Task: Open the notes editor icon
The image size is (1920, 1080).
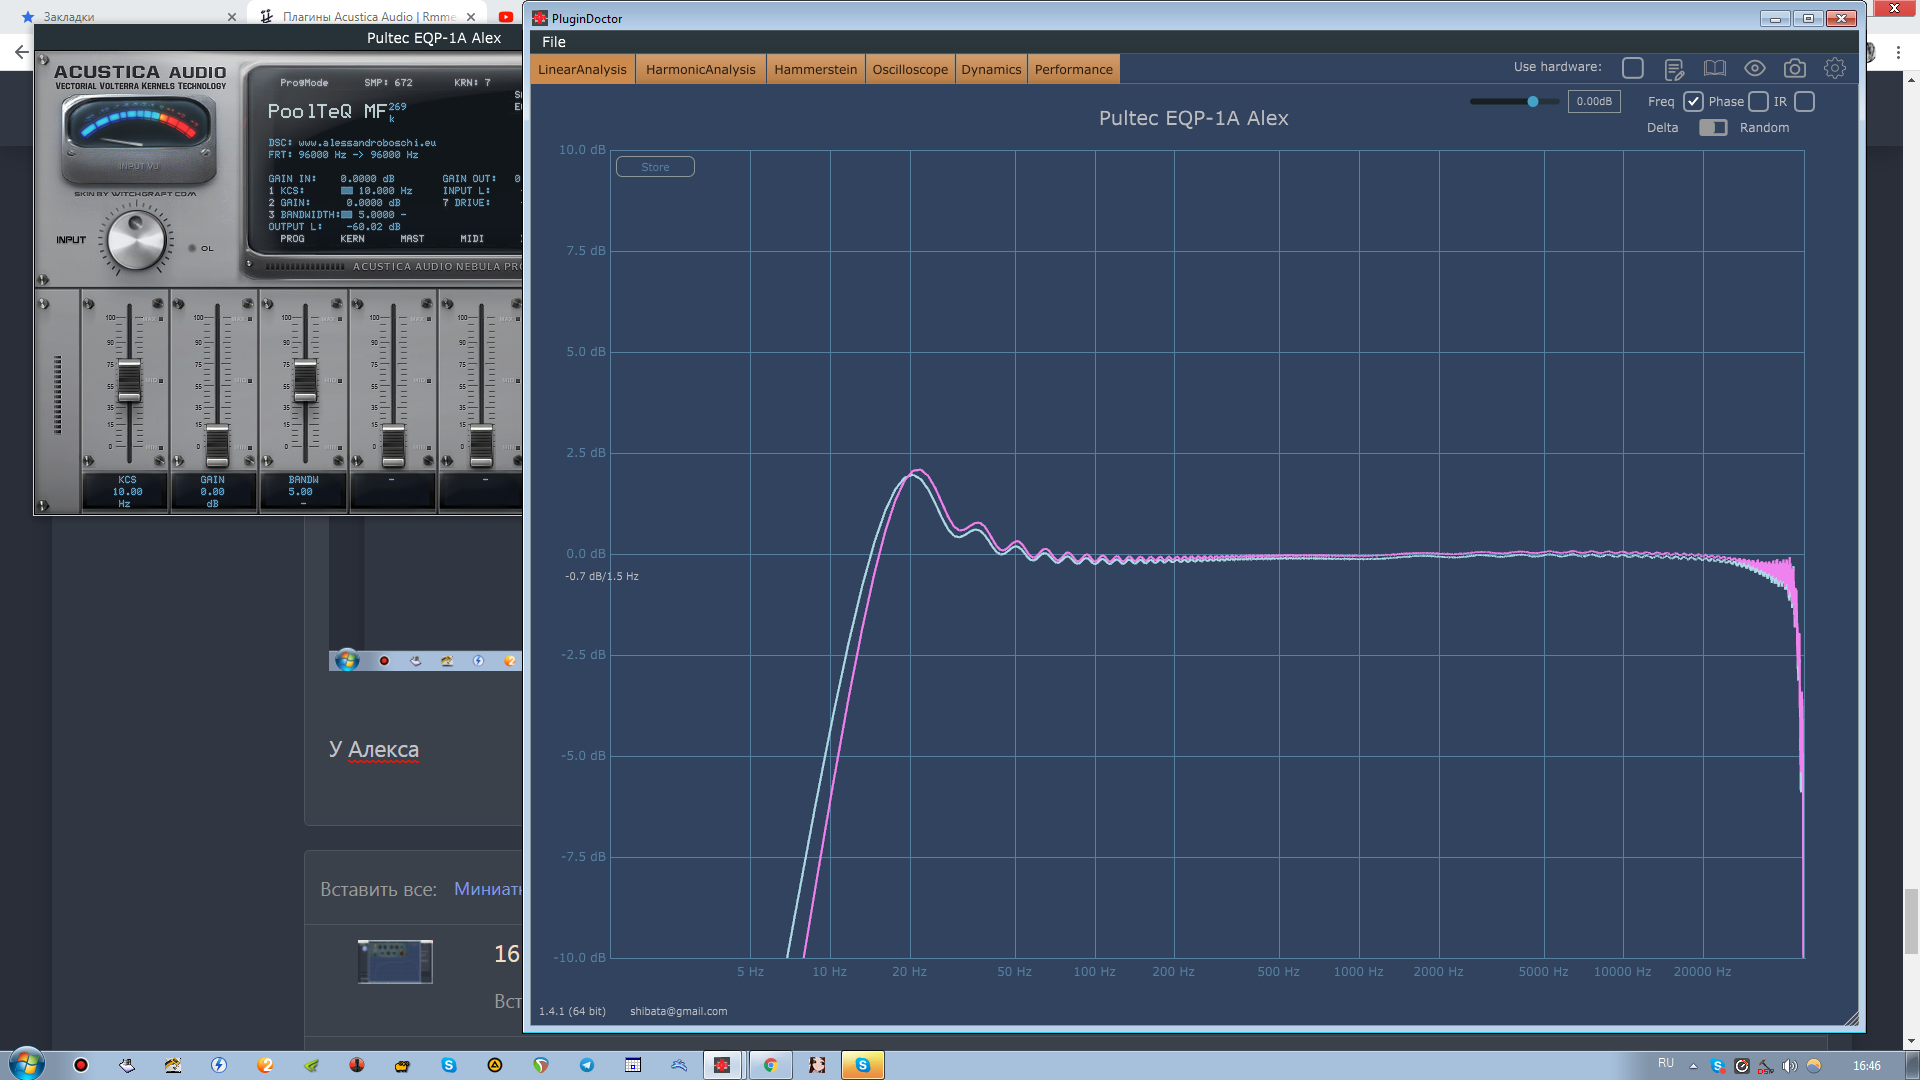Action: point(1673,69)
